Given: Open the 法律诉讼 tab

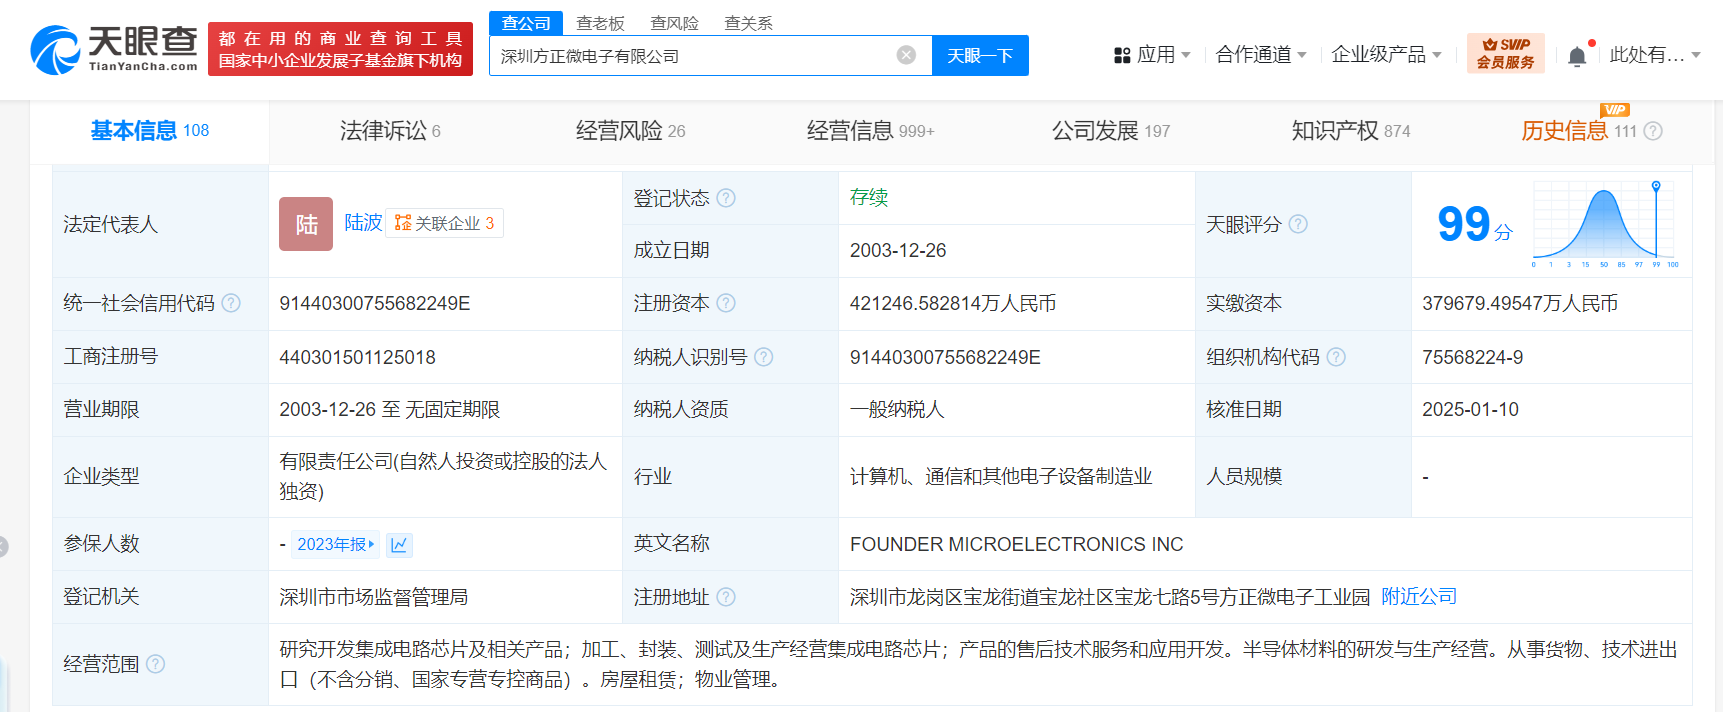Looking at the screenshot, I should (x=390, y=131).
